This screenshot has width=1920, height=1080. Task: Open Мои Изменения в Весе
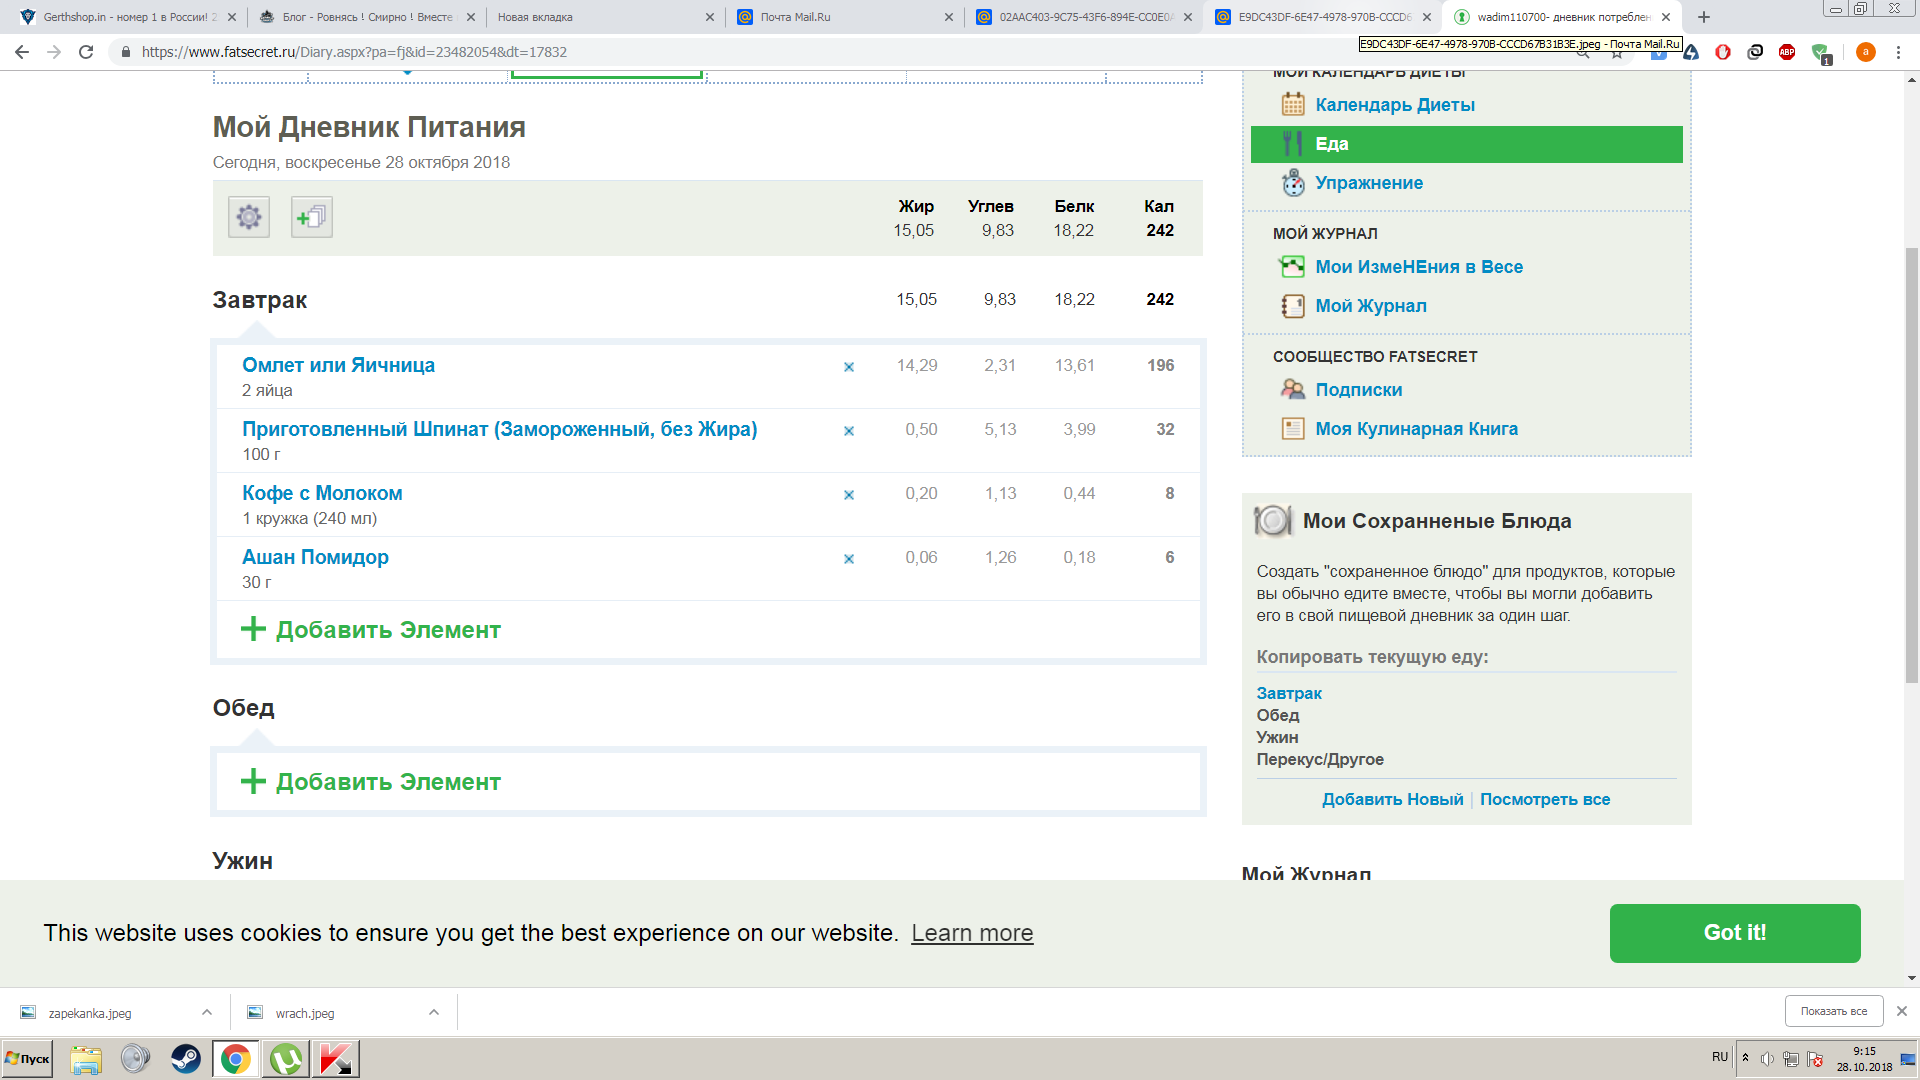point(1418,267)
